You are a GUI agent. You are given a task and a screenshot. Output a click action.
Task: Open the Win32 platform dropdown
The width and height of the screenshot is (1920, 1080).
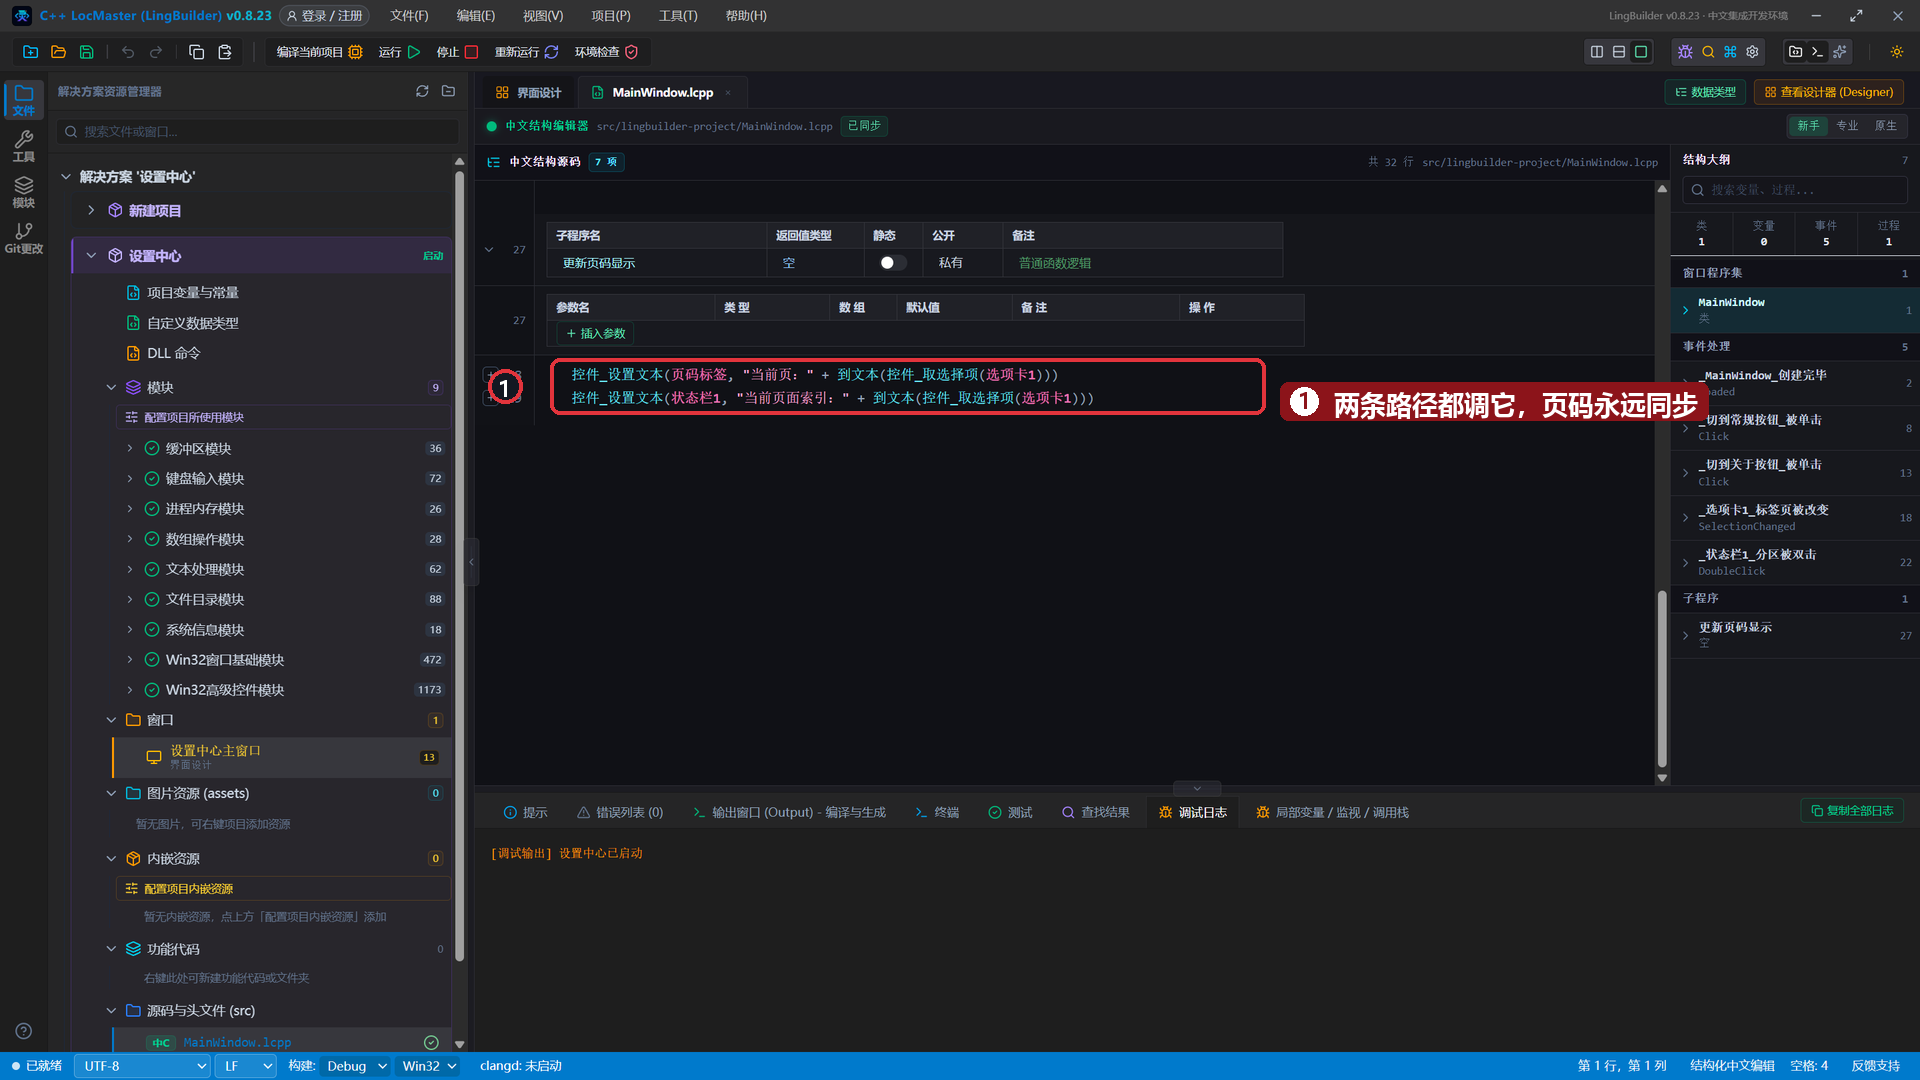[429, 1066]
